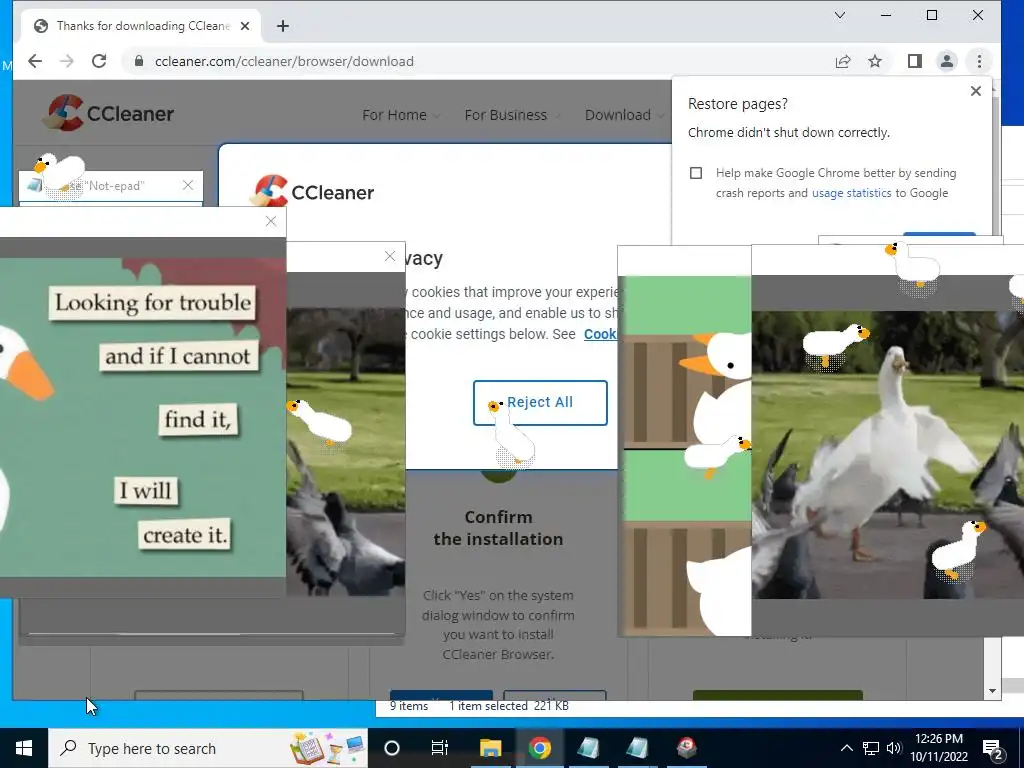Click the site padlock icon
Image resolution: width=1024 pixels, height=768 pixels.
[138, 61]
